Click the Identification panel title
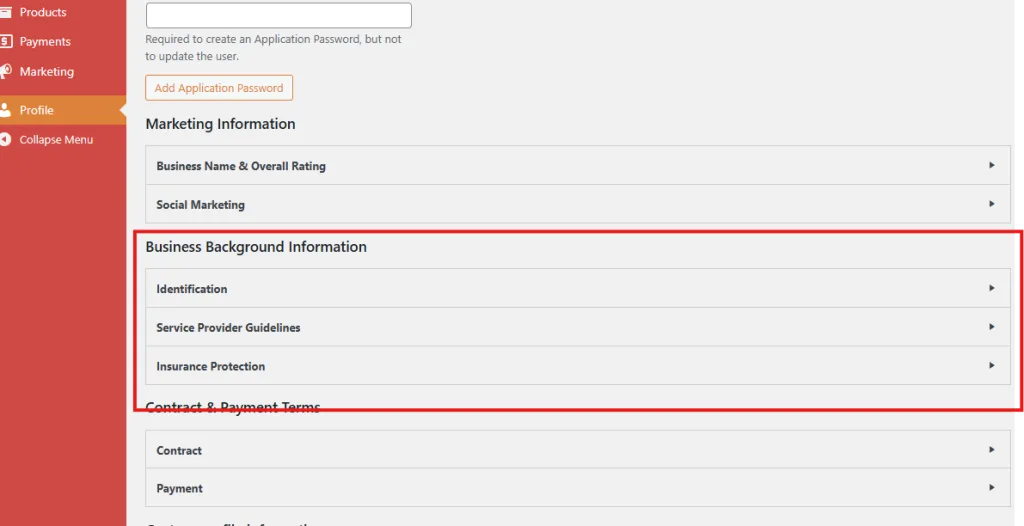Viewport: 1024px width, 526px height. (192, 289)
